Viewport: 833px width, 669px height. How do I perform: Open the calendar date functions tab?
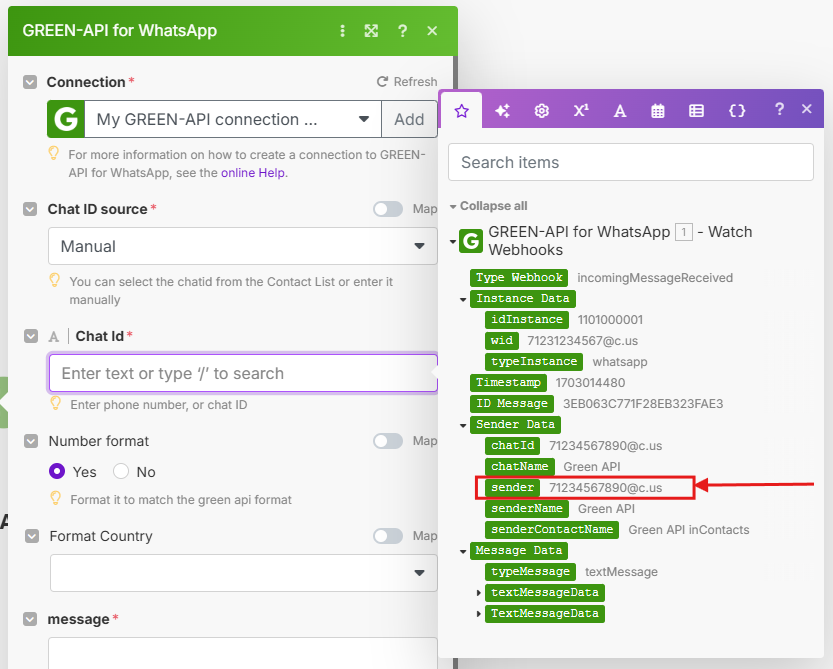click(658, 110)
